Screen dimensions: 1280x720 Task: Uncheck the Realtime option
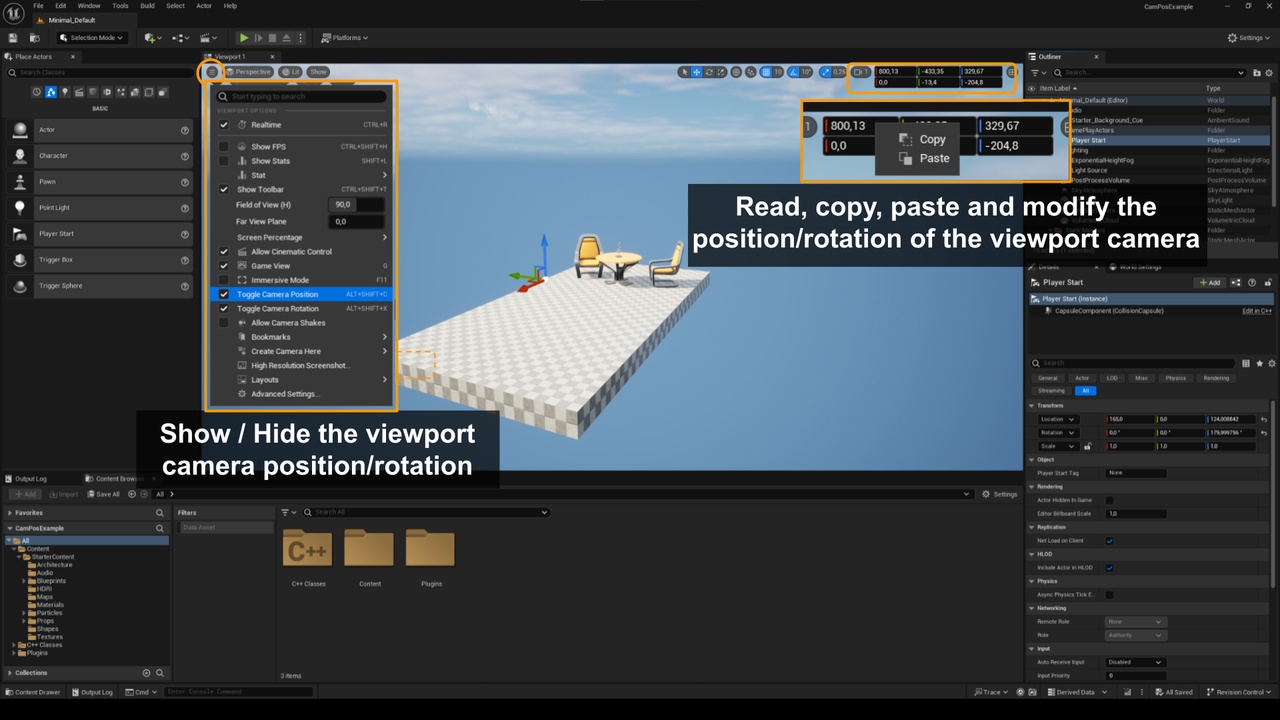coord(224,125)
